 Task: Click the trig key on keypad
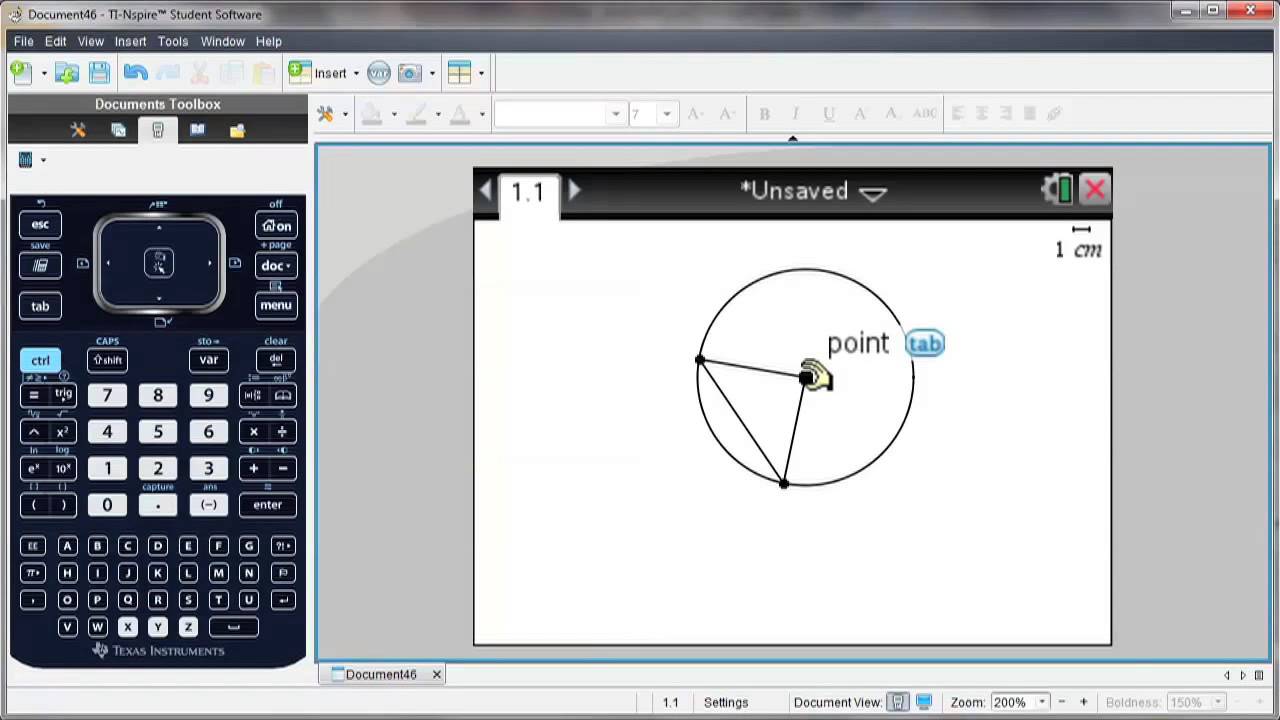coord(63,395)
